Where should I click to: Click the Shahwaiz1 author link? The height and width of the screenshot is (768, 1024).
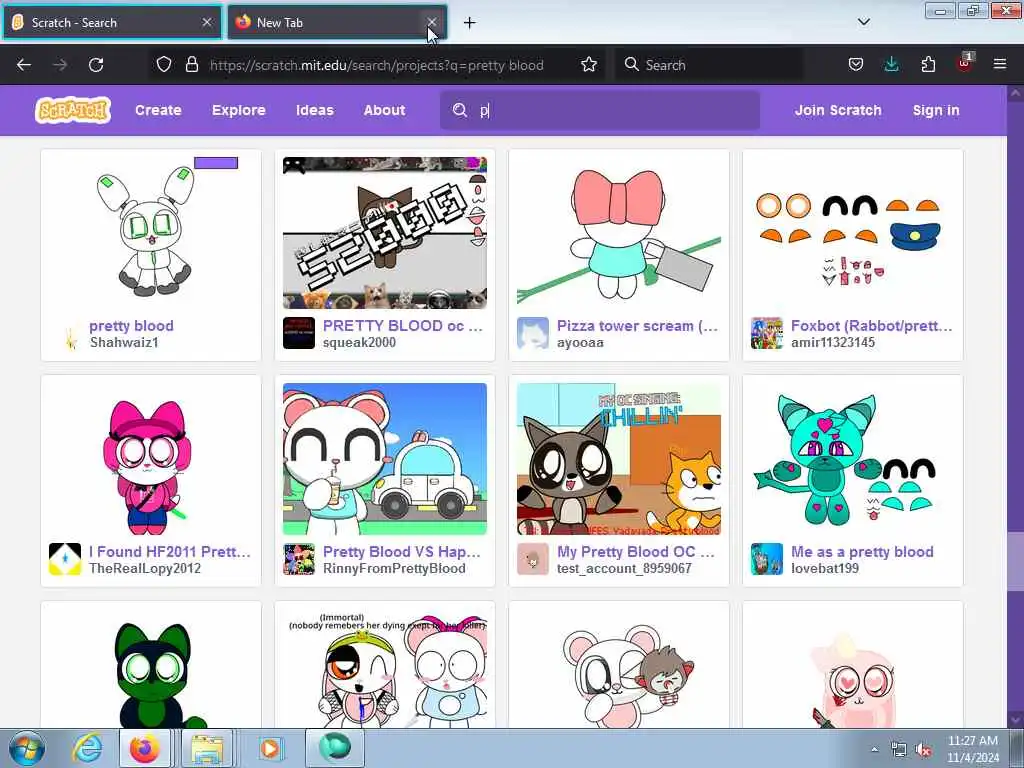click(124, 342)
